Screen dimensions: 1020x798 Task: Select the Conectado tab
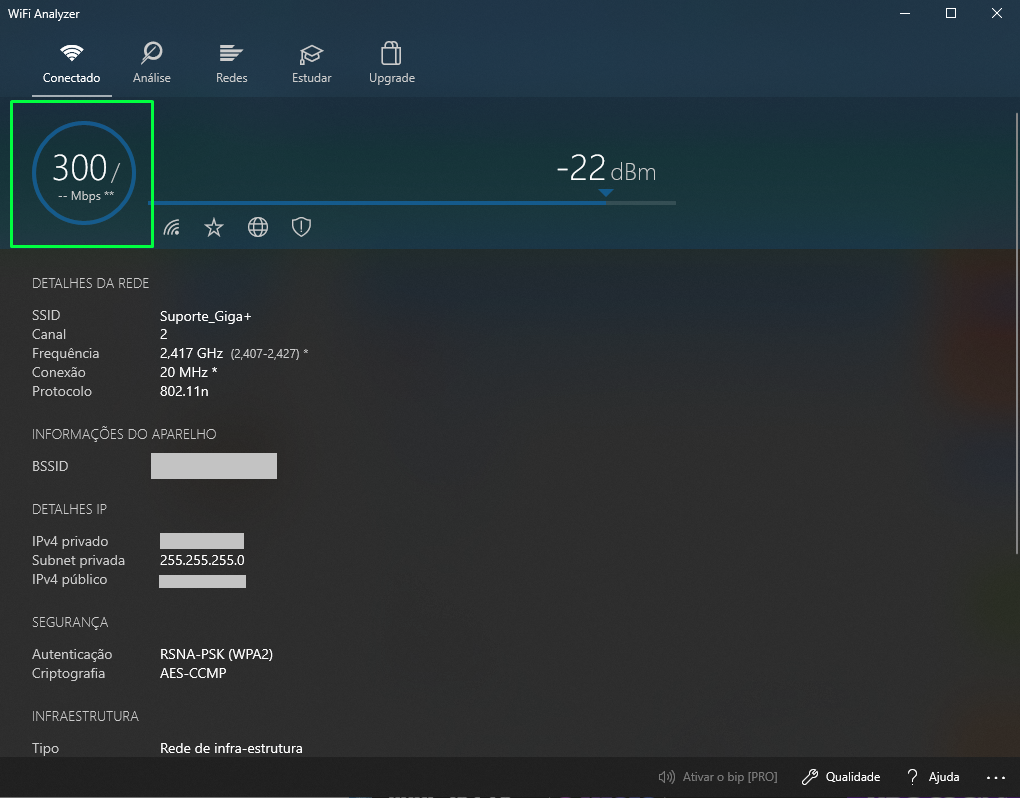(71, 63)
